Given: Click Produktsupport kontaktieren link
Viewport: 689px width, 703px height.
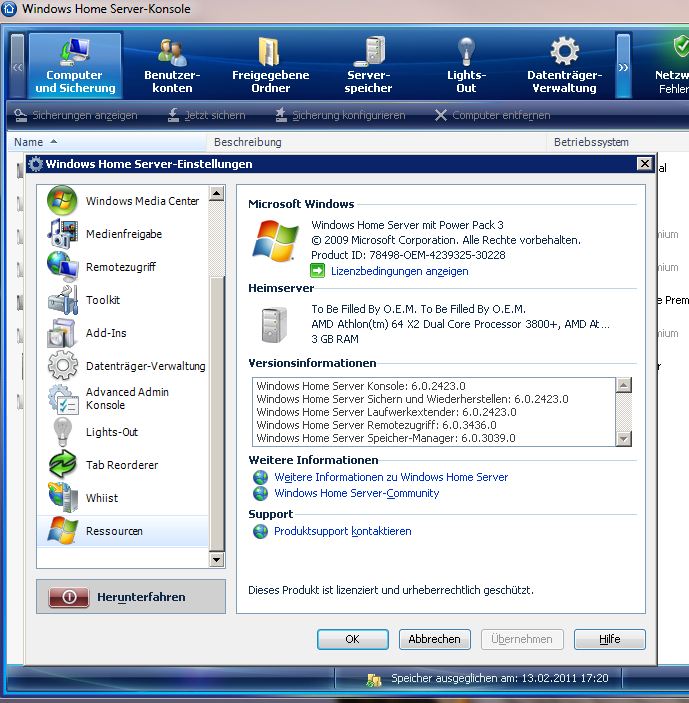Looking at the screenshot, I should [342, 531].
